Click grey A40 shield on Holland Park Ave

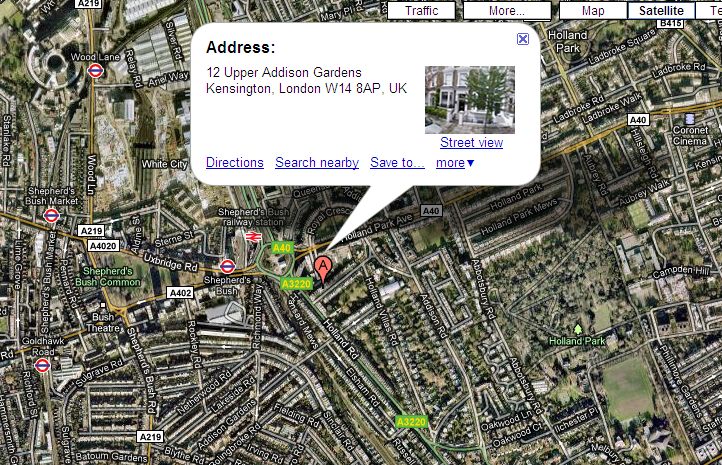pos(431,211)
